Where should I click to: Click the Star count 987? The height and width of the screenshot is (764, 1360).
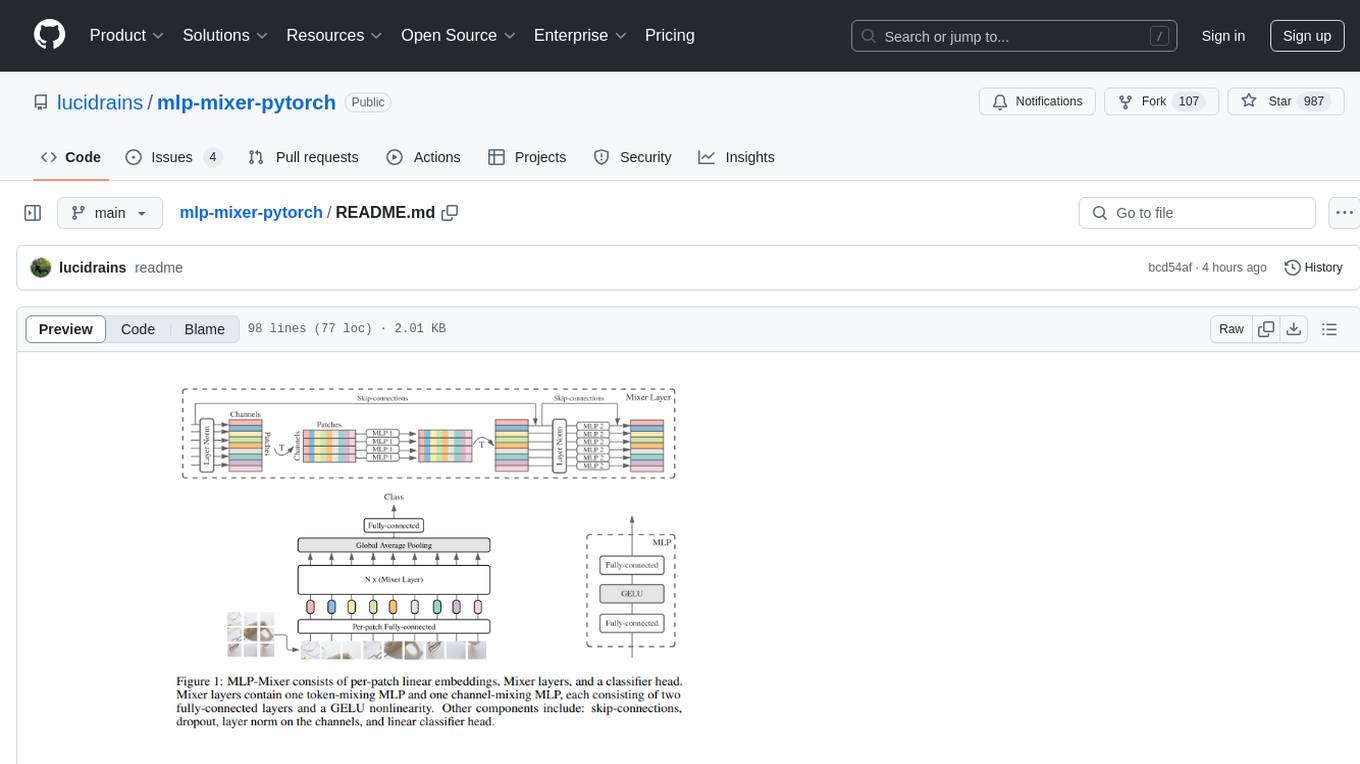pyautogui.click(x=1313, y=102)
